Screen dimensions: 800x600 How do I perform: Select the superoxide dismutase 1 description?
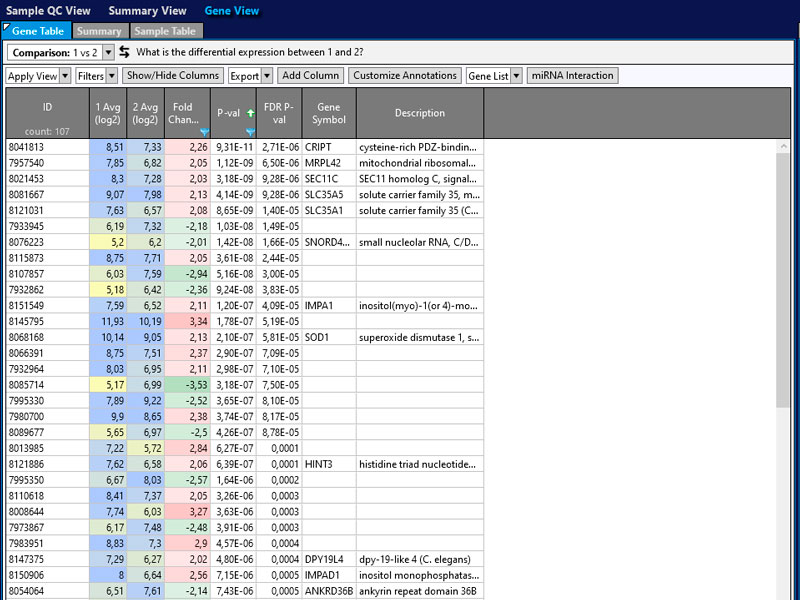tap(420, 337)
